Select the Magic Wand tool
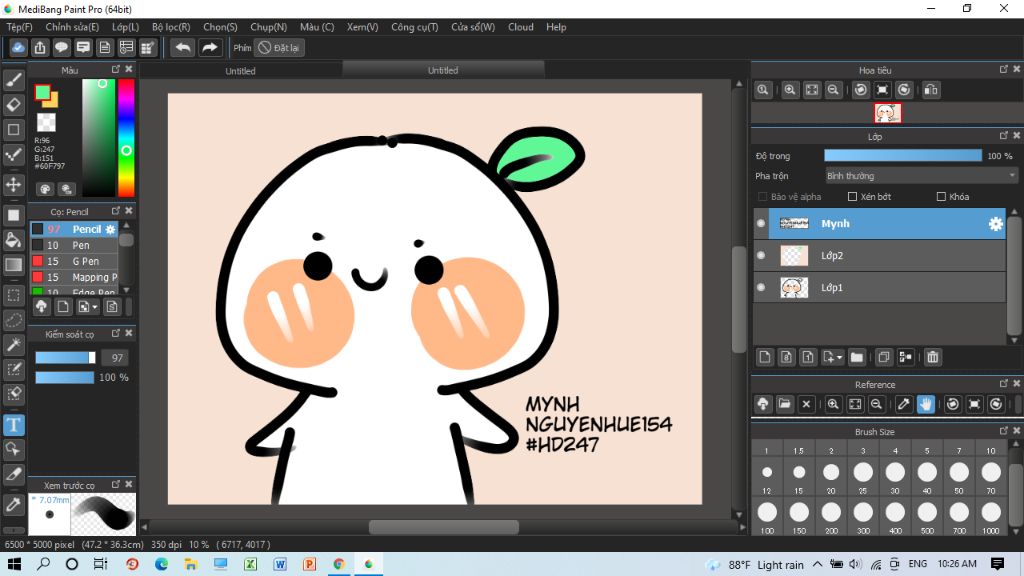 pos(14,344)
